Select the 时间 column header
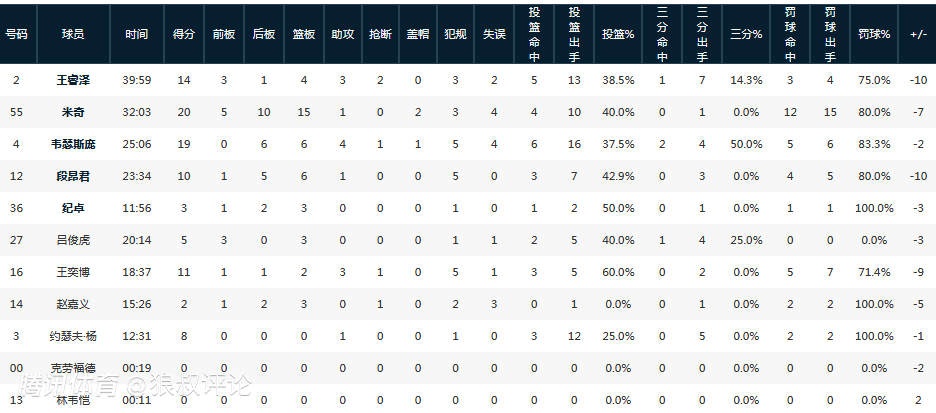The width and height of the screenshot is (936, 413). (x=136, y=33)
